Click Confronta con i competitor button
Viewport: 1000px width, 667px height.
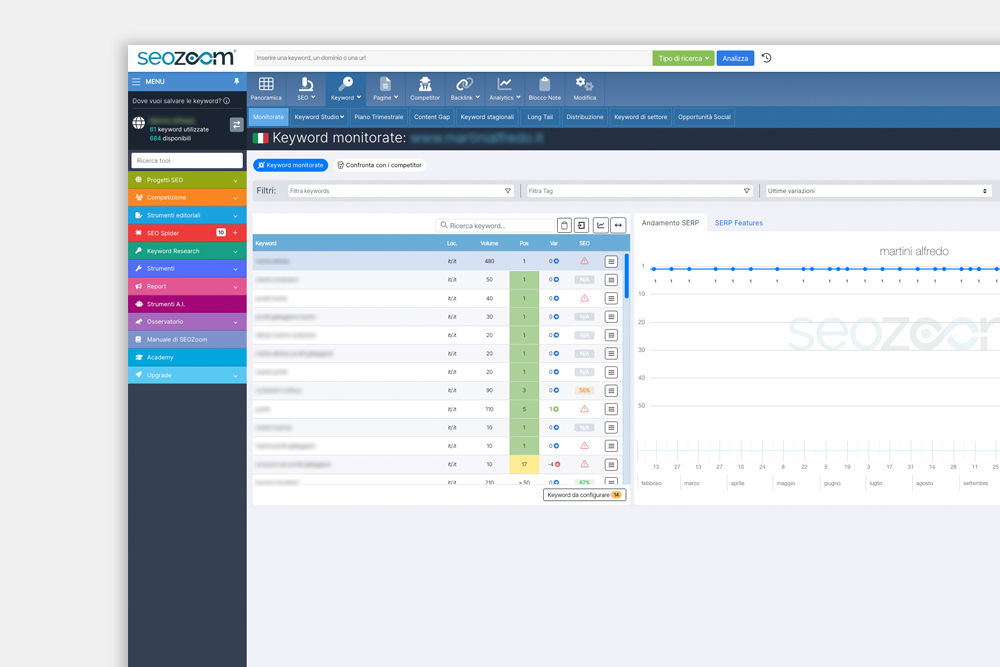[379, 165]
